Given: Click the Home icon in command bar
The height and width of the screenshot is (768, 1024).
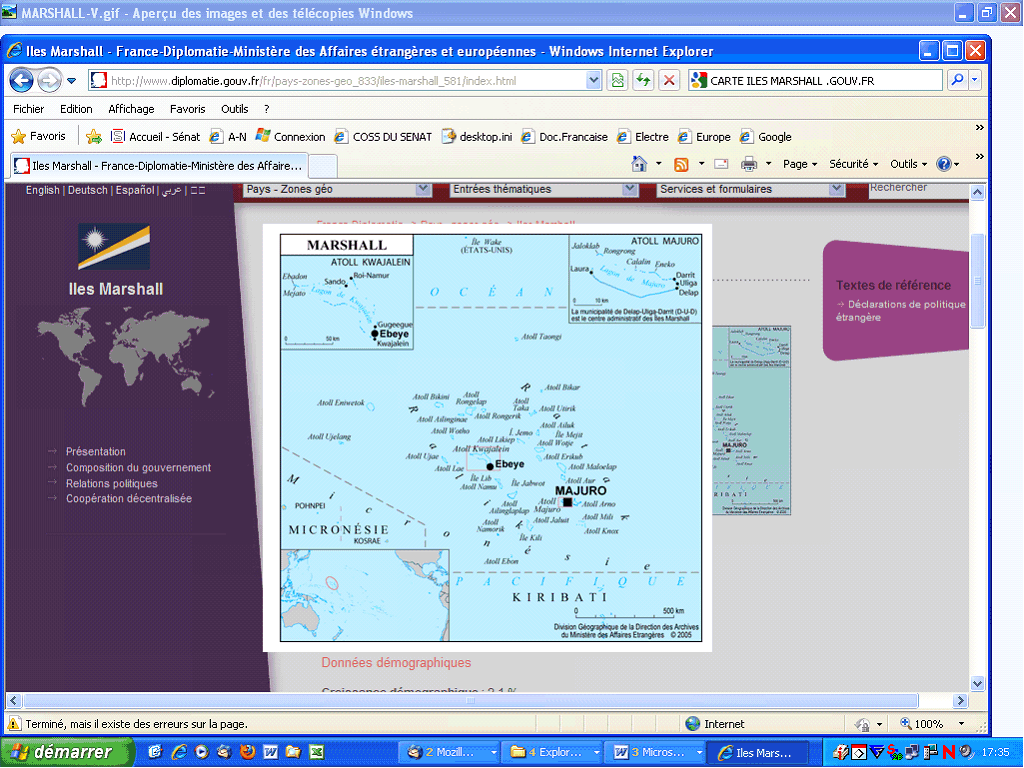Looking at the screenshot, I should click(x=640, y=164).
